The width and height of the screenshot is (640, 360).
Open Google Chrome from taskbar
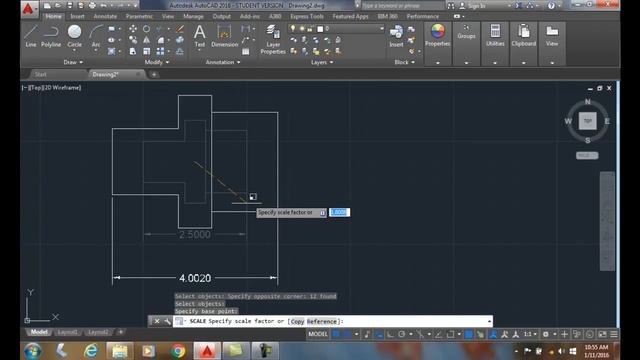coord(178,351)
